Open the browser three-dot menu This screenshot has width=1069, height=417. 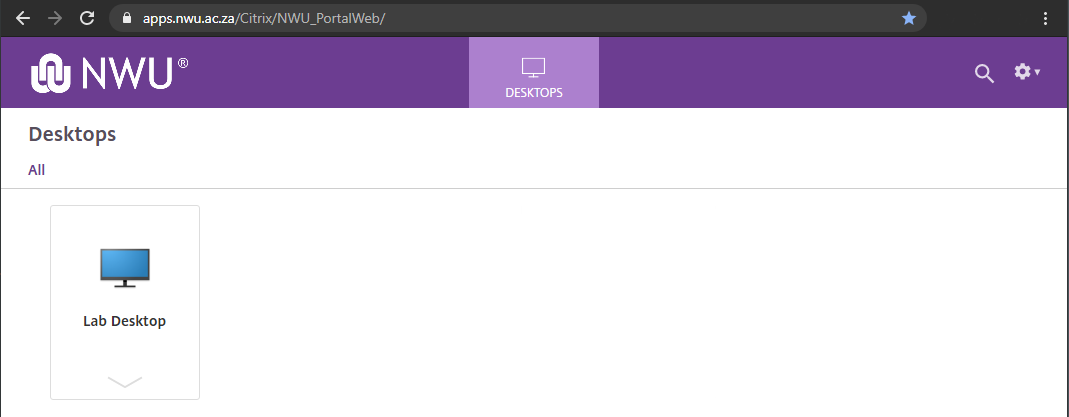[x=1046, y=18]
